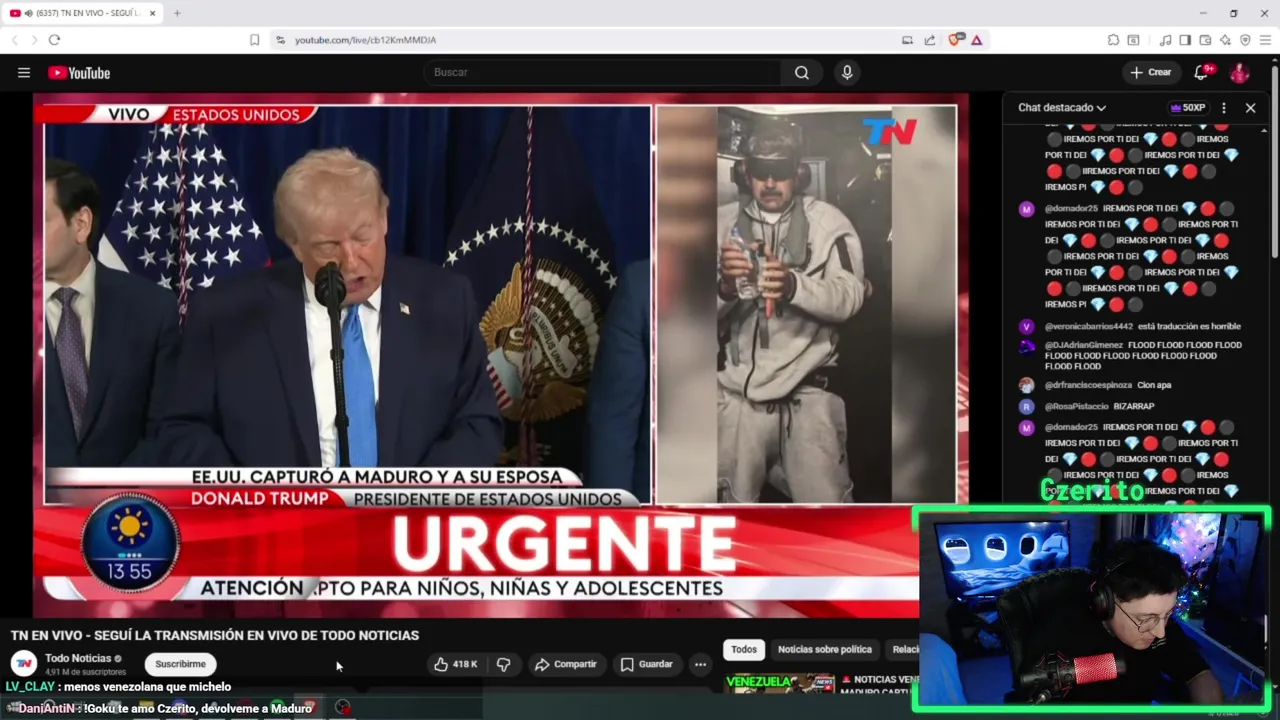
Task: Focus the Buscar search field
Action: tap(603, 72)
